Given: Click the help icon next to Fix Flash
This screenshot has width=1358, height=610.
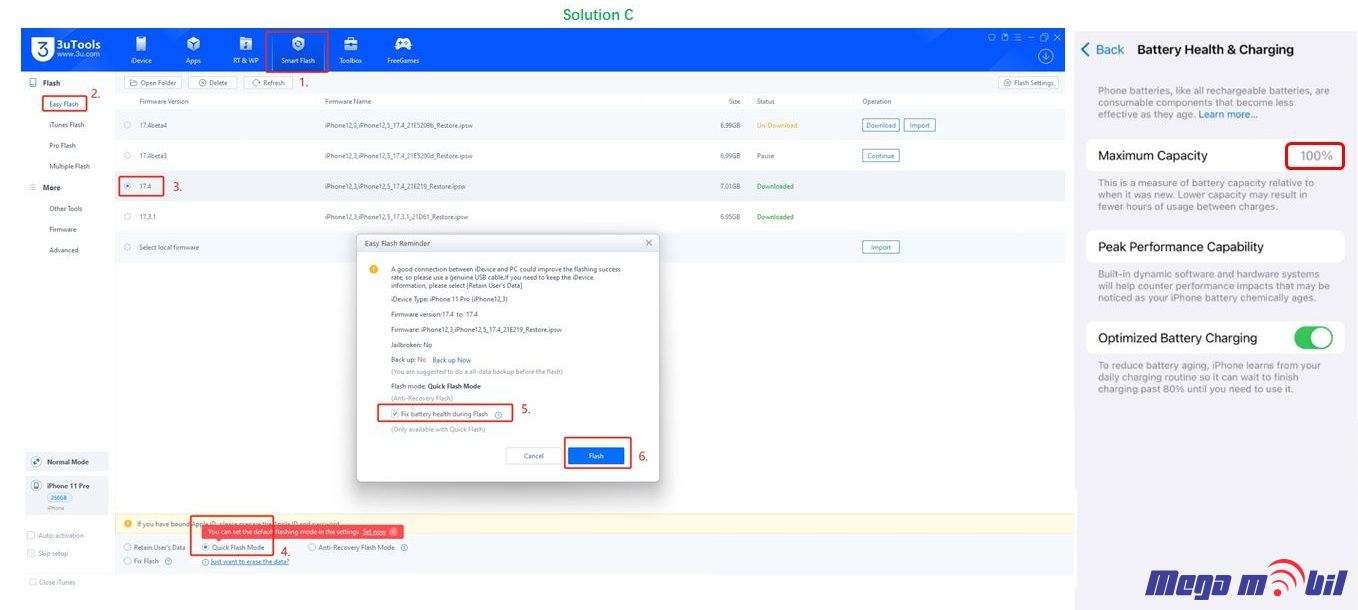Looking at the screenshot, I should click(x=168, y=561).
